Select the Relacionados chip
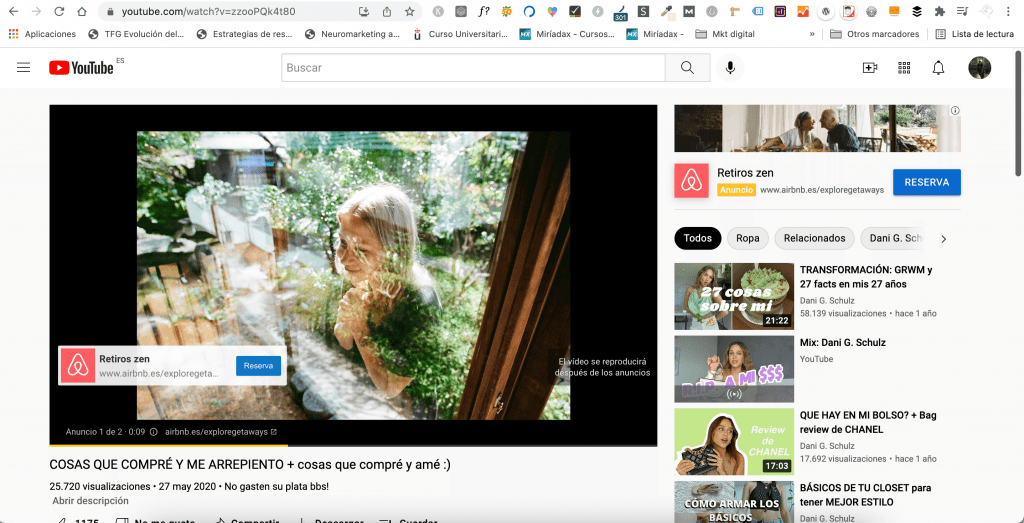Screen dimensions: 1024x523 tap(814, 238)
